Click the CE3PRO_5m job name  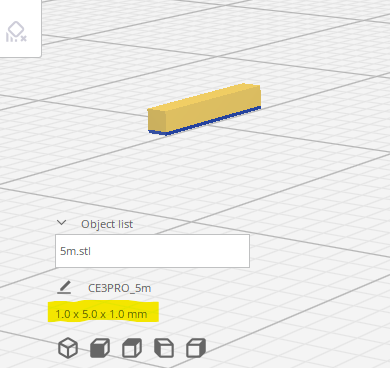119,288
